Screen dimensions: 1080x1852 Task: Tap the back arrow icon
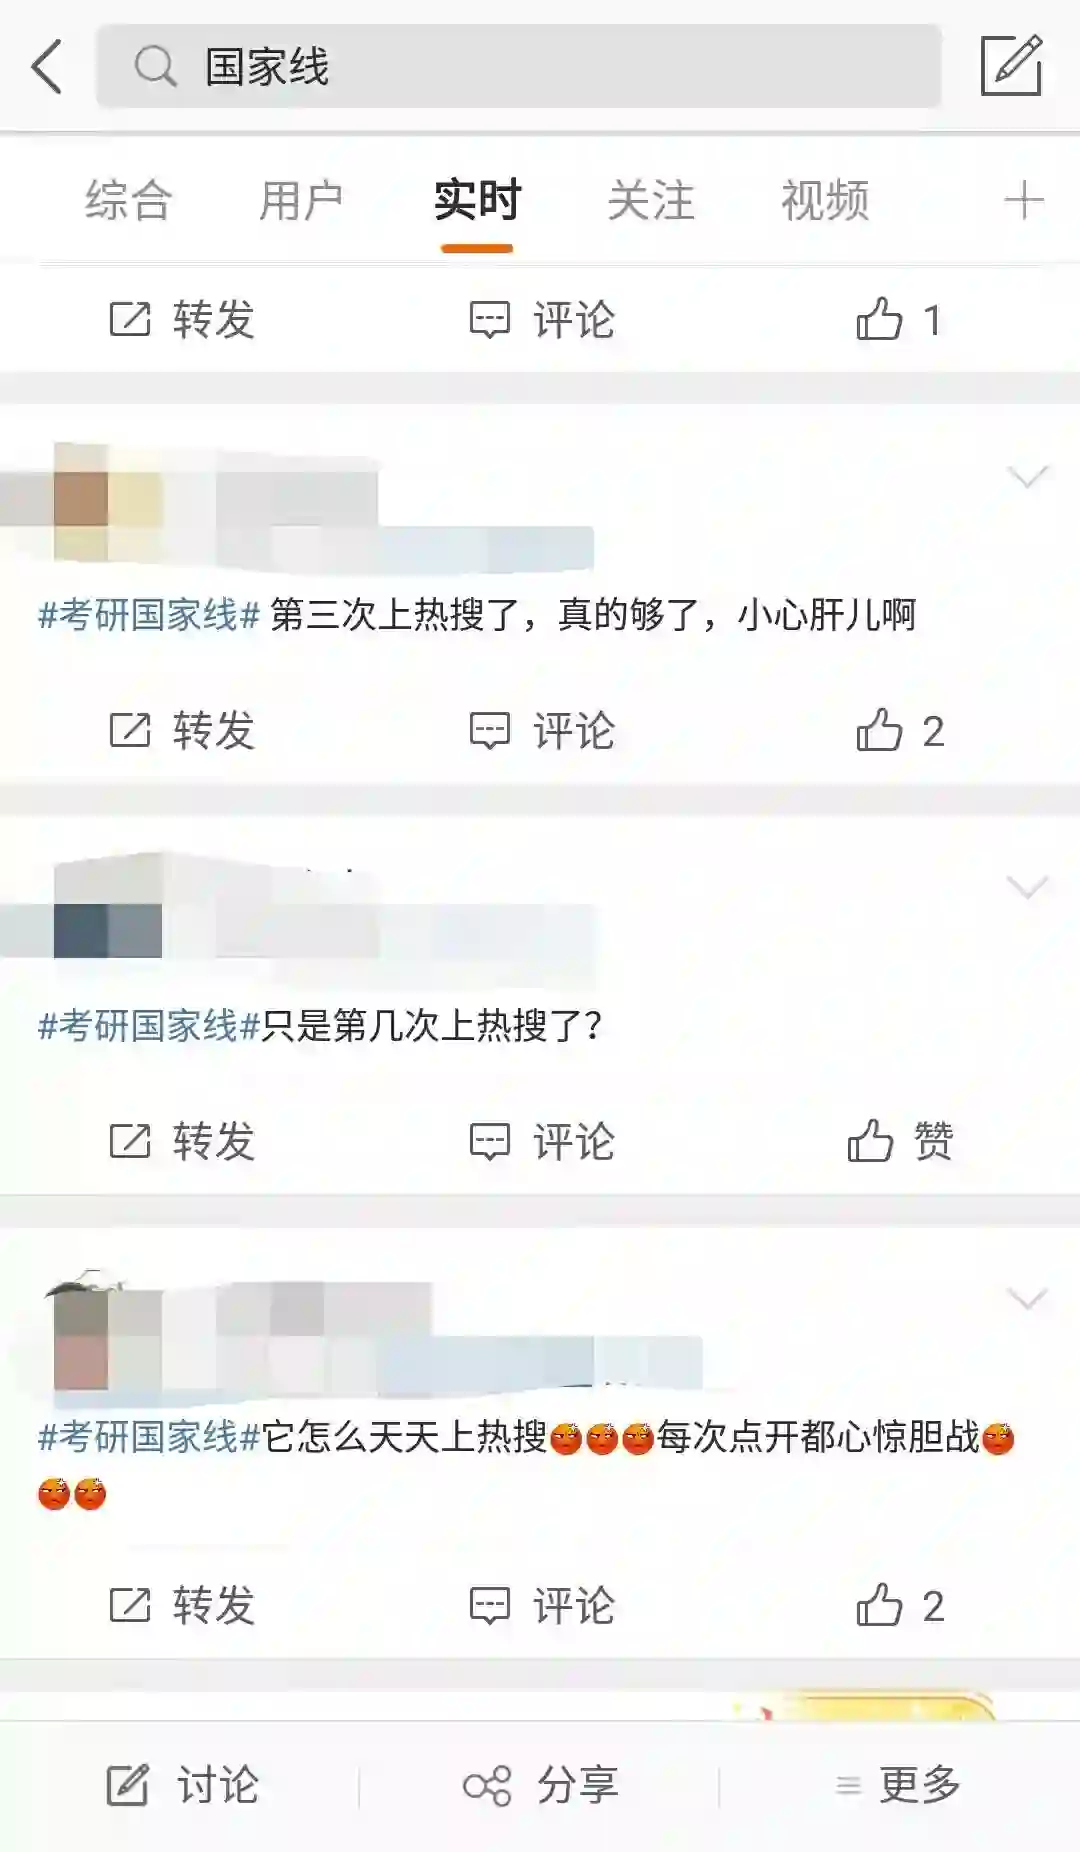click(47, 67)
